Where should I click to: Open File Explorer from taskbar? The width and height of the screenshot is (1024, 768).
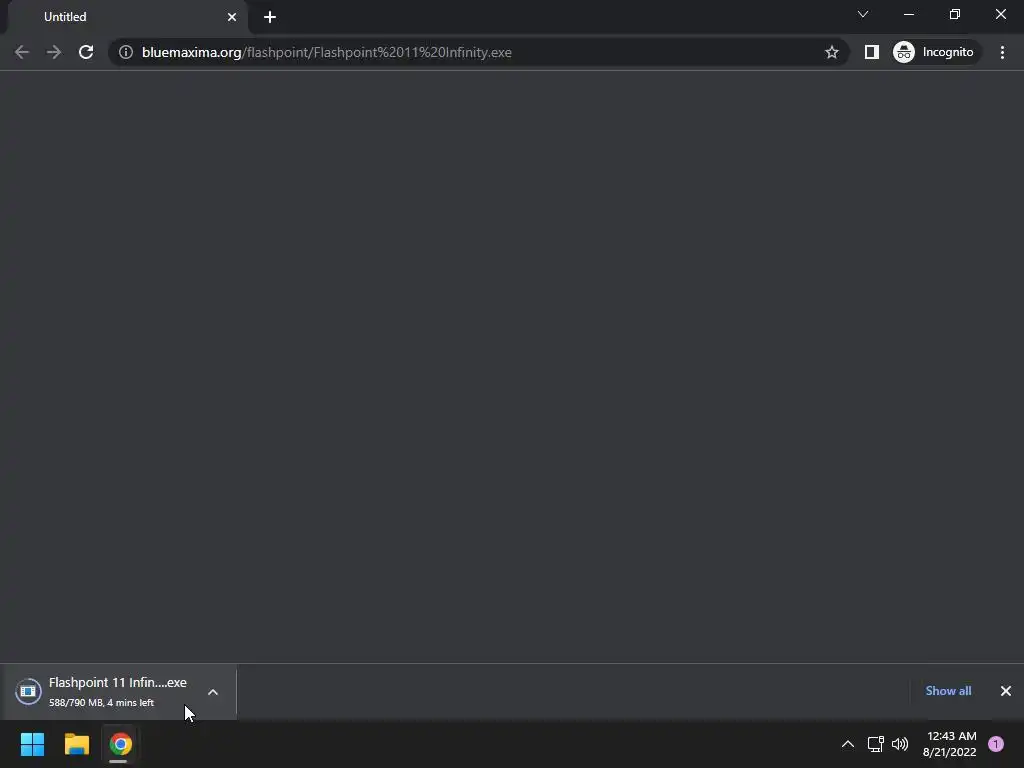(76, 744)
